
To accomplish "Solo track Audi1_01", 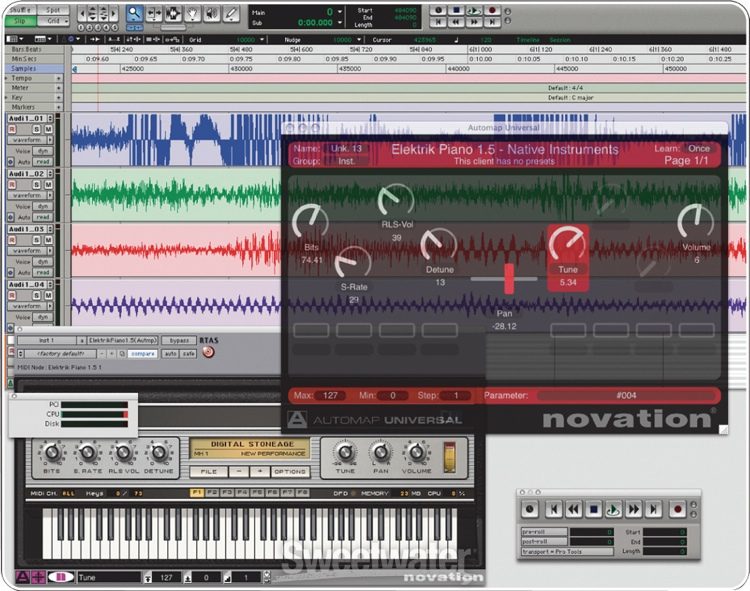I will (37, 129).
